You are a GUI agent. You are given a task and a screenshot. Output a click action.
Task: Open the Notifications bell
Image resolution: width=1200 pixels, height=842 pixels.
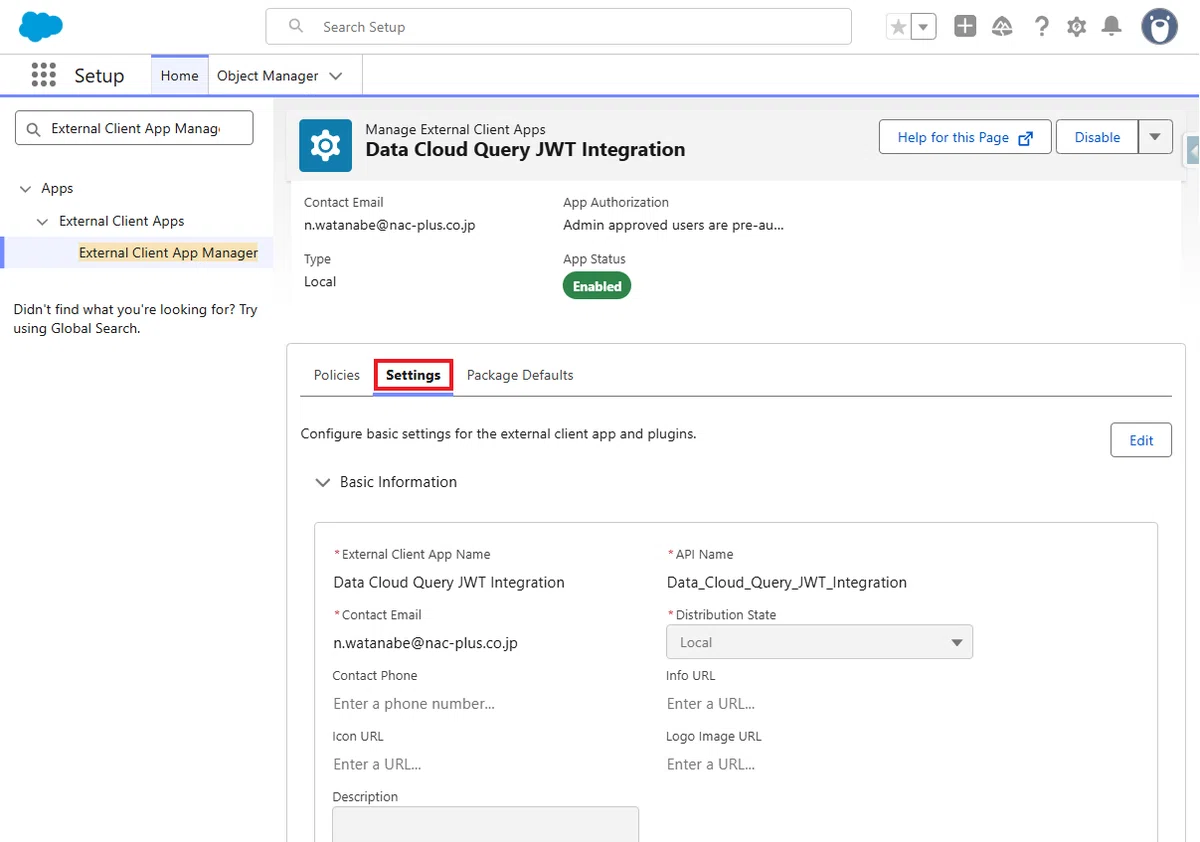click(x=1111, y=27)
